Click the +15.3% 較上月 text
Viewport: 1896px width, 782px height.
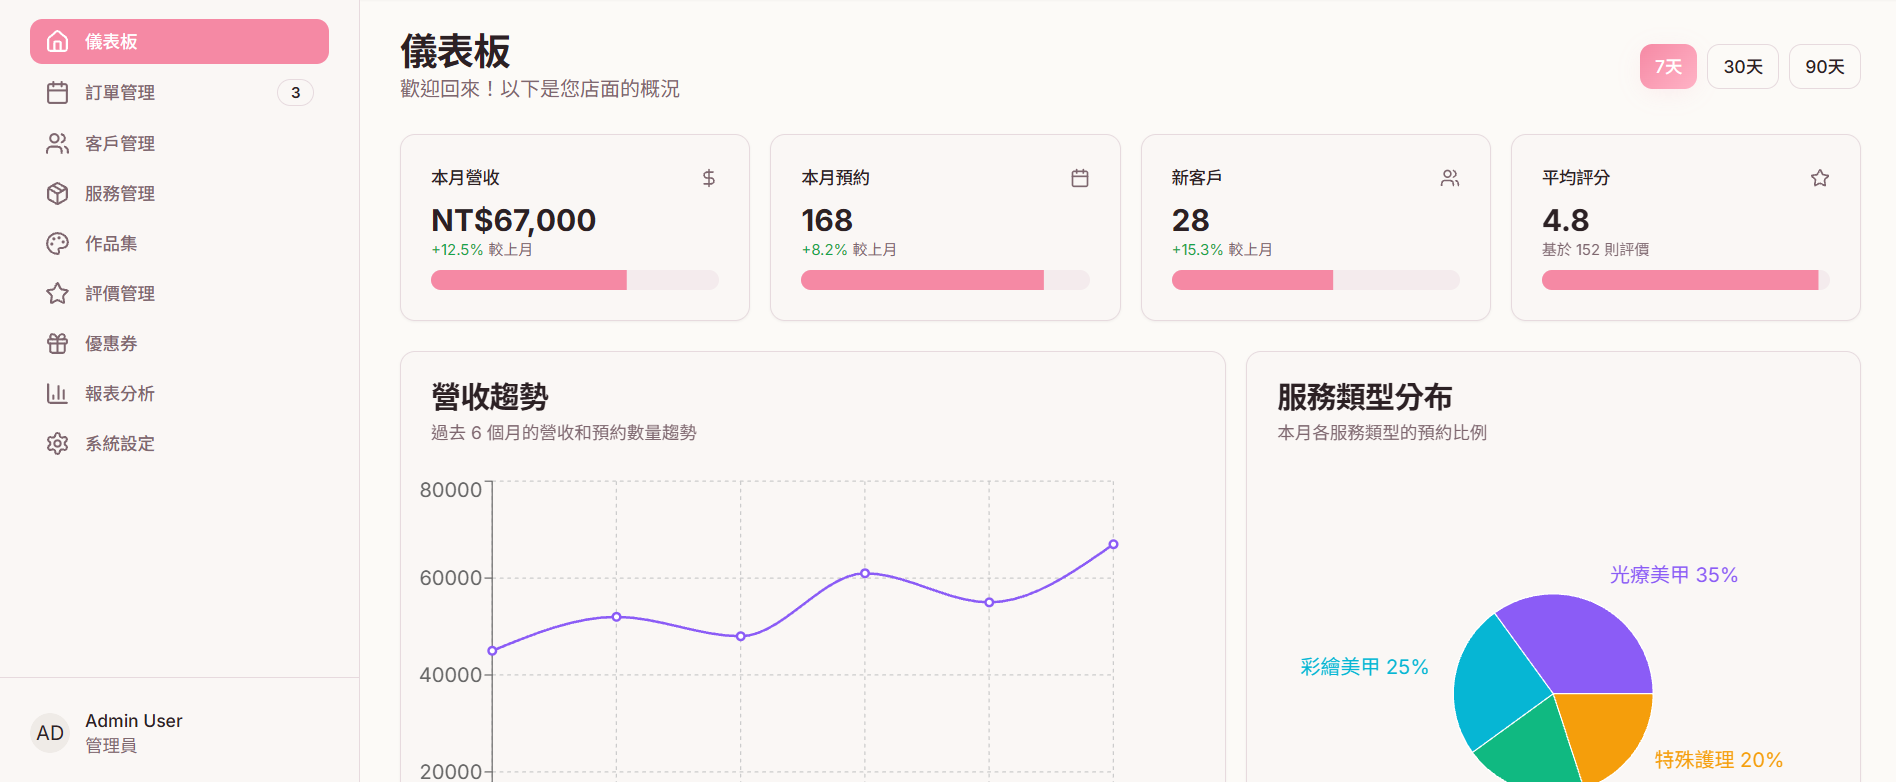coord(1222,250)
